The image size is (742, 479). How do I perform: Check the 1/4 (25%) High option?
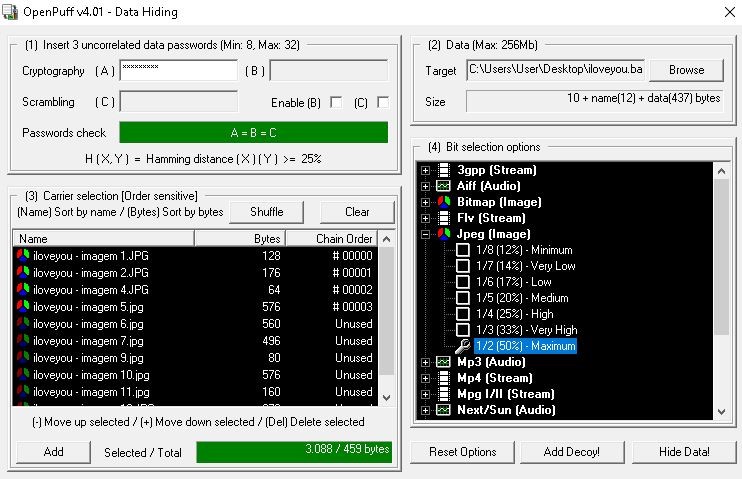click(x=463, y=314)
